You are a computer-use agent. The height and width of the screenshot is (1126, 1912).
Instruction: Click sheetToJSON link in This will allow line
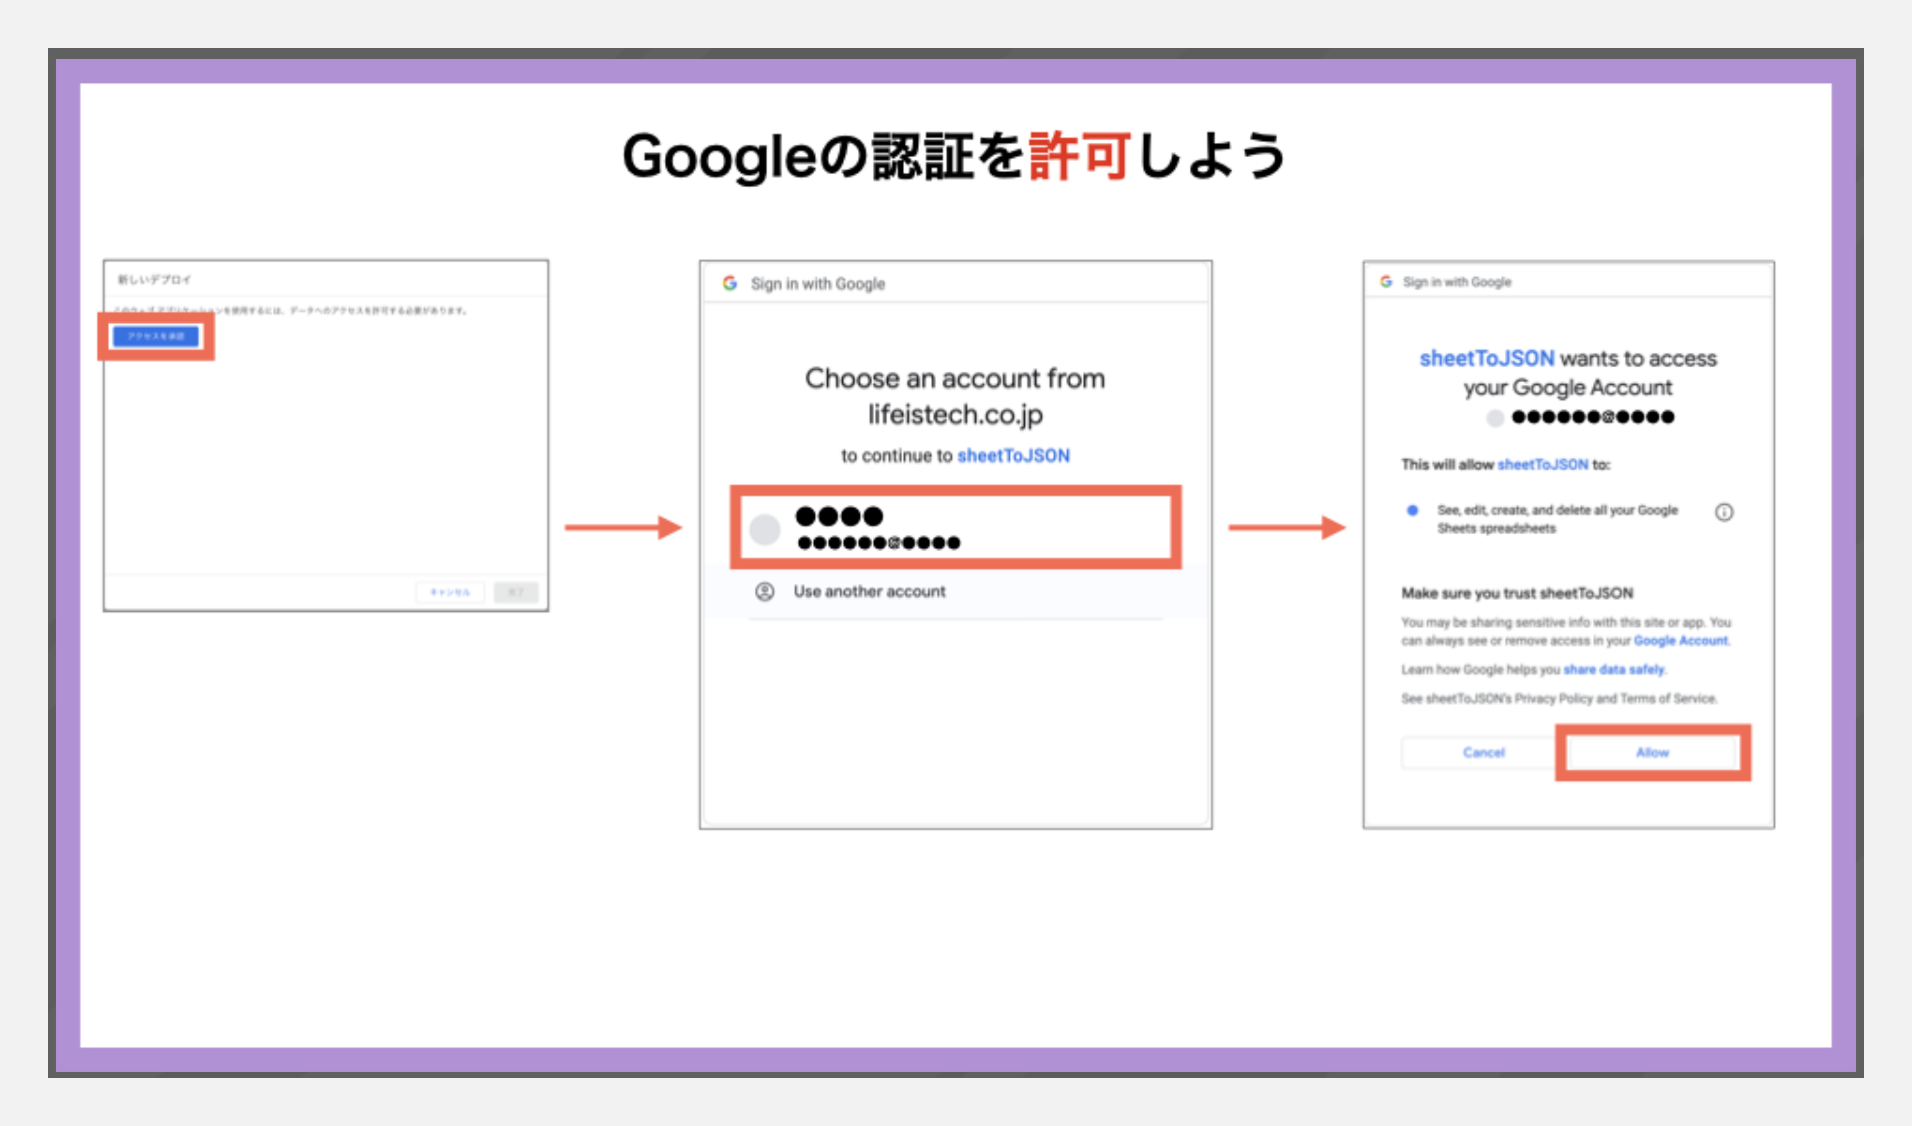click(x=1542, y=464)
